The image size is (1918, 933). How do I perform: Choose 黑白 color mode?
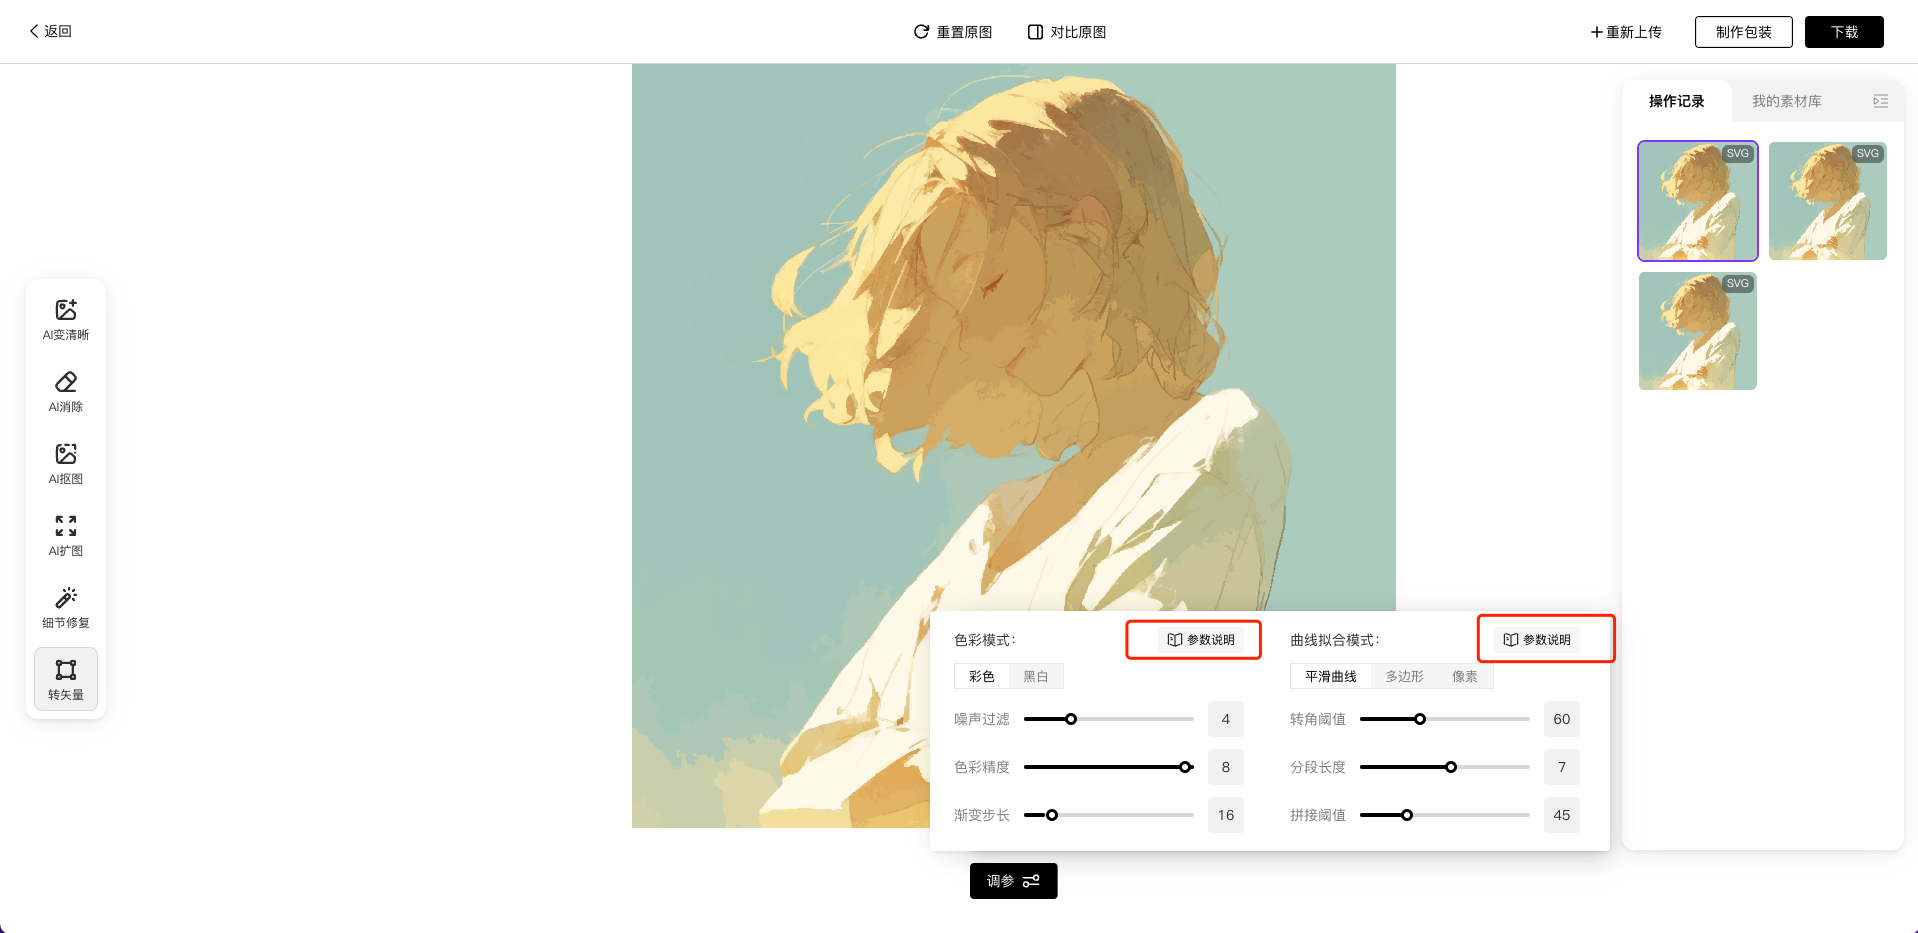coord(1036,677)
